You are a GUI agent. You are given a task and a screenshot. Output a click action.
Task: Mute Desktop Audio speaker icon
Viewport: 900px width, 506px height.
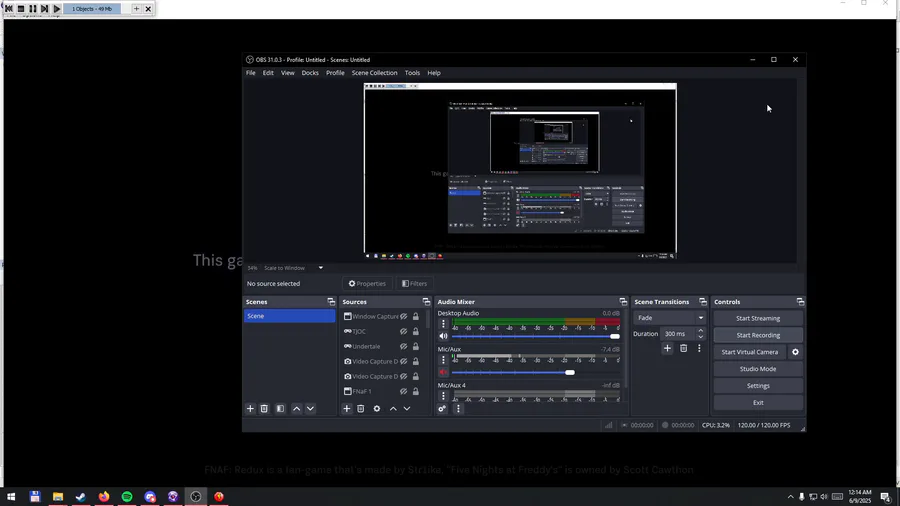pos(443,336)
